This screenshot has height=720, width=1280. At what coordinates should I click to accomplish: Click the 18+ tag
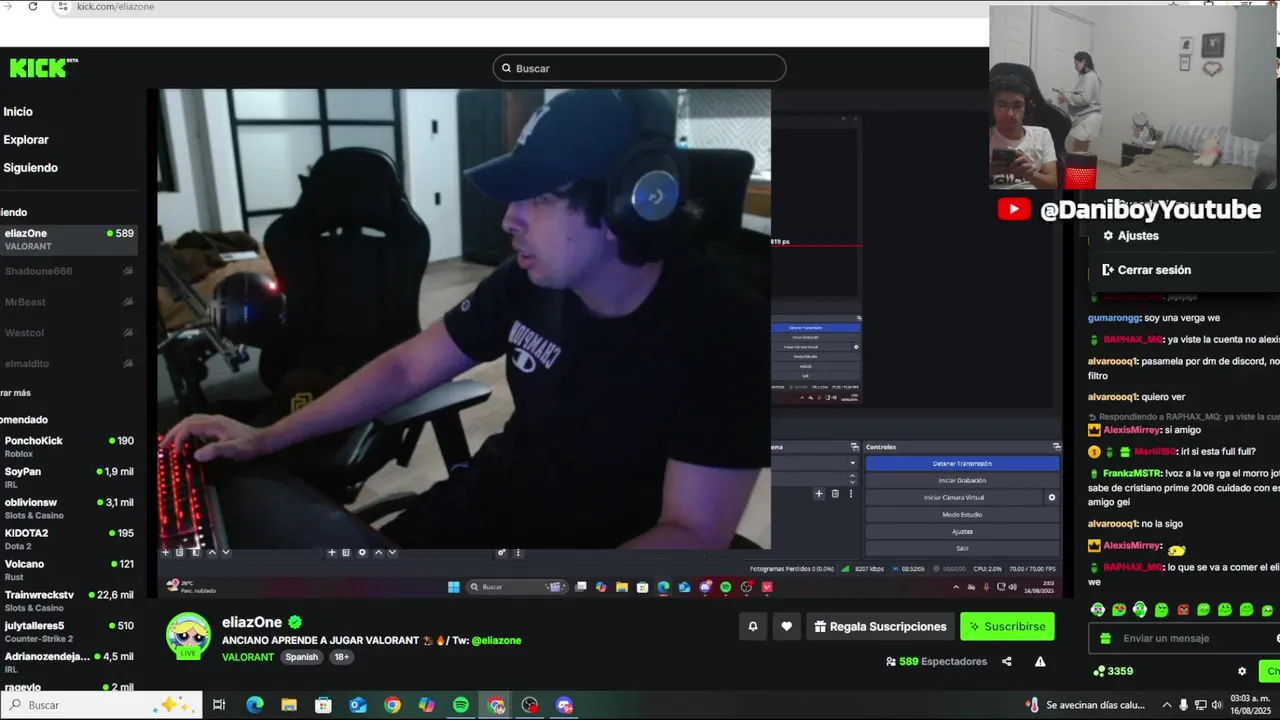(342, 657)
